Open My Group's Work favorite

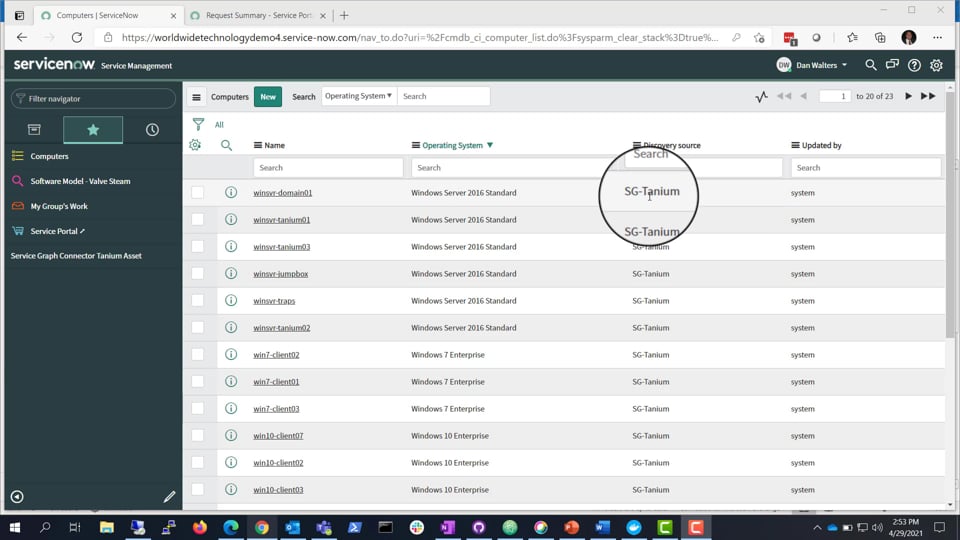tap(59, 206)
